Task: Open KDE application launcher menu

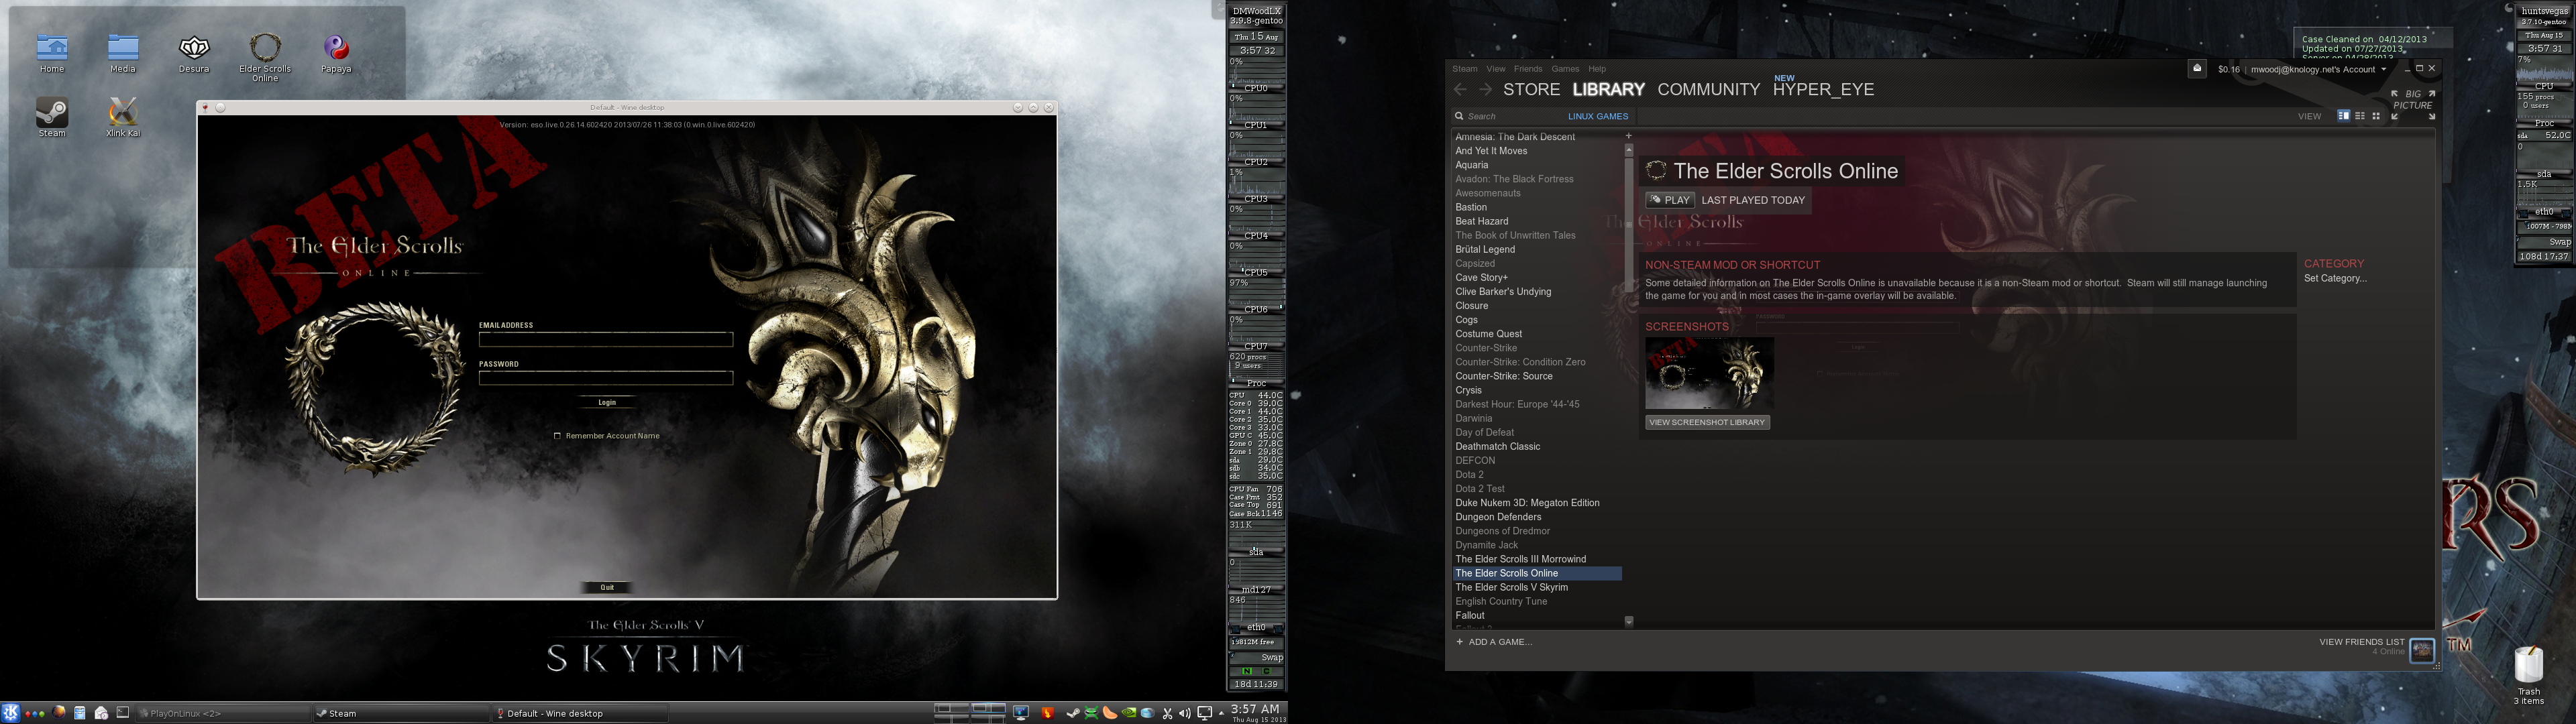Action: tap(11, 713)
